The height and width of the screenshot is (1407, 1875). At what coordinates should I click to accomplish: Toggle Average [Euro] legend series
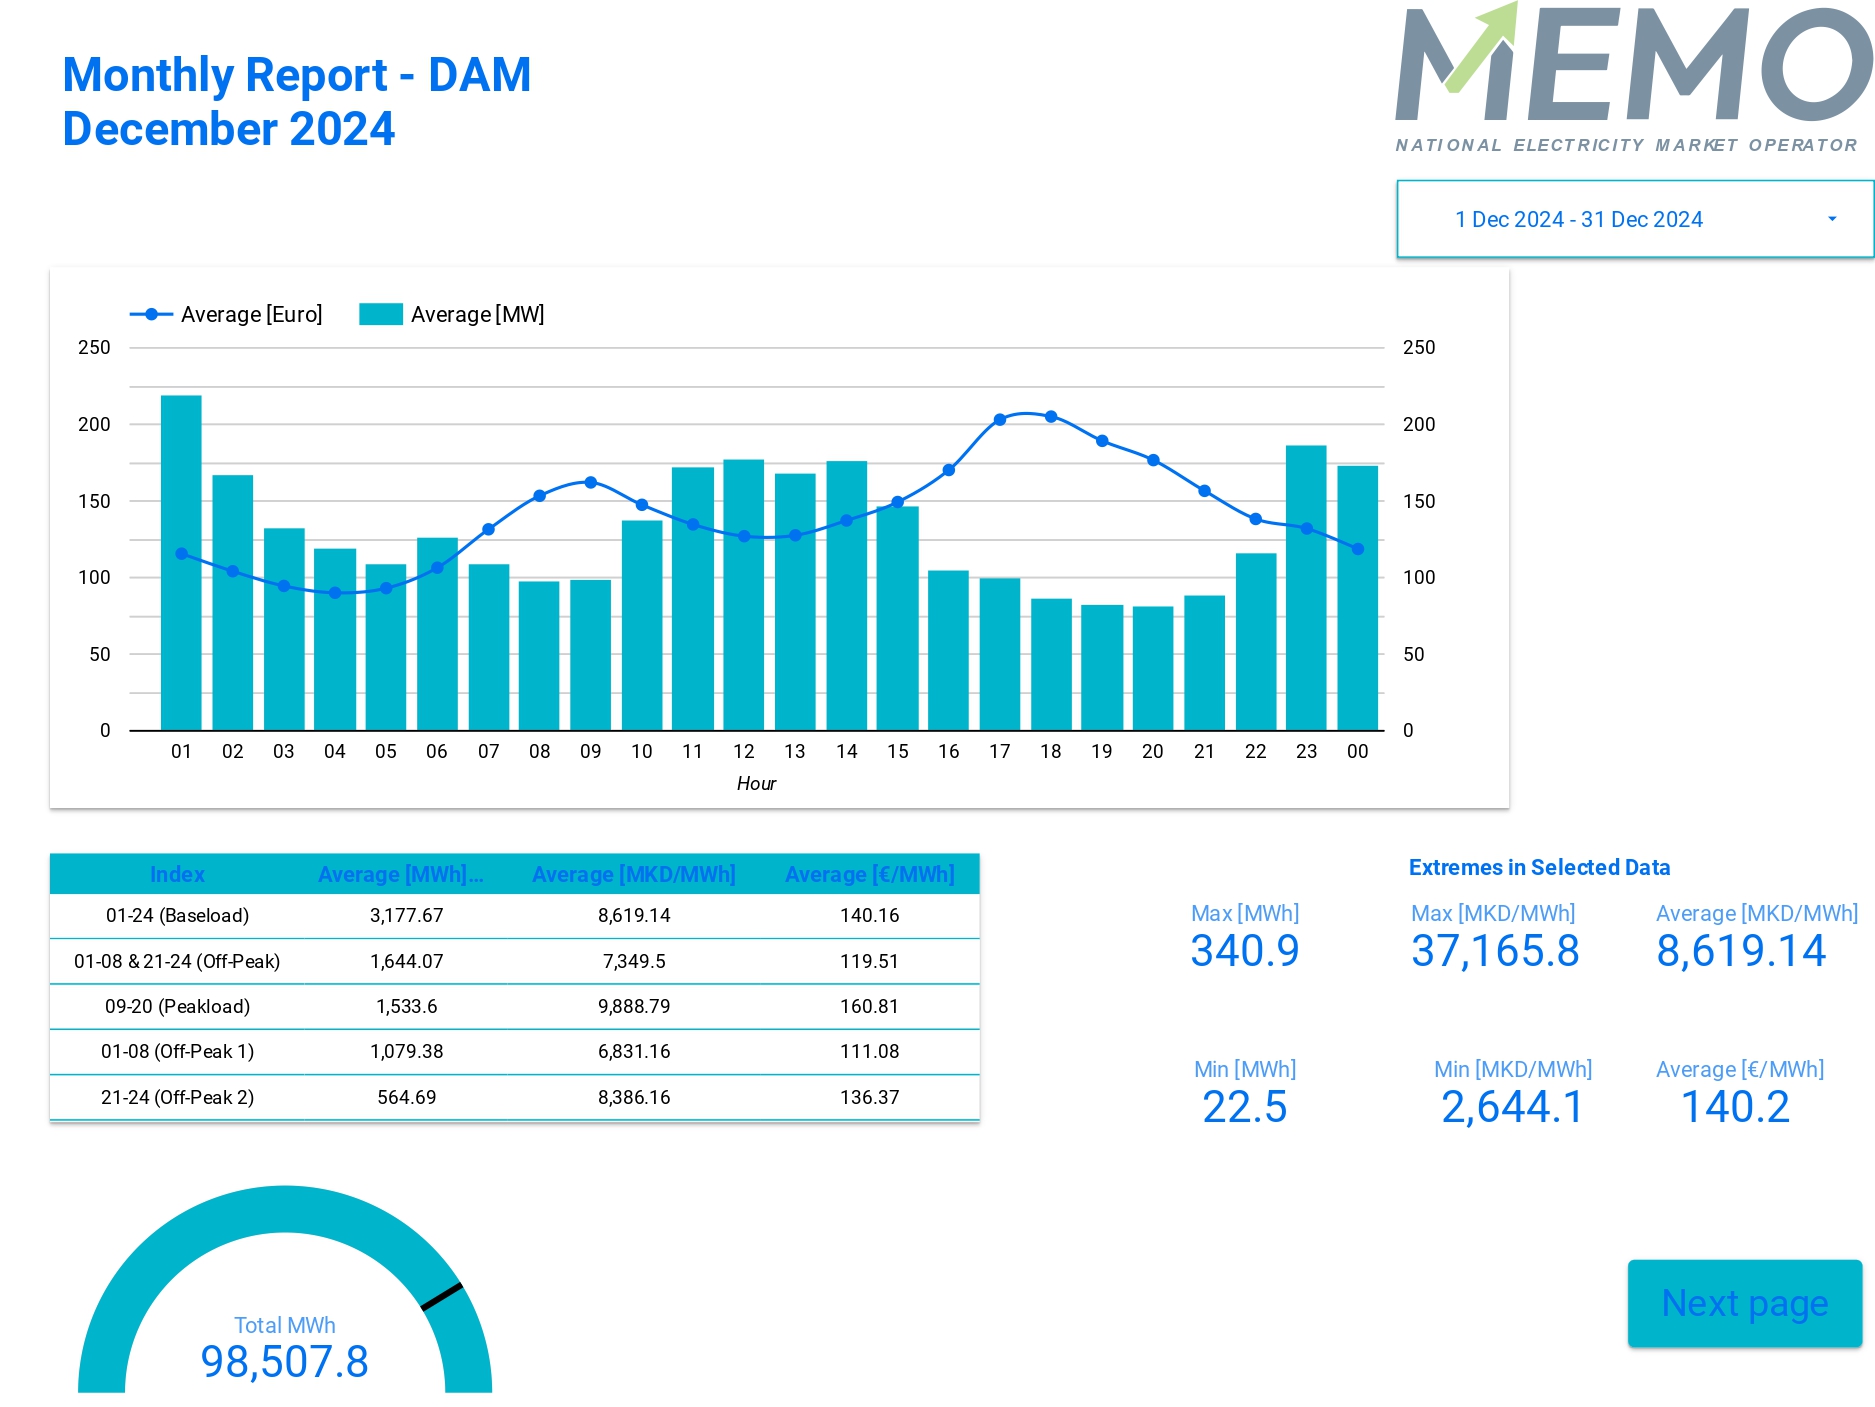point(250,315)
